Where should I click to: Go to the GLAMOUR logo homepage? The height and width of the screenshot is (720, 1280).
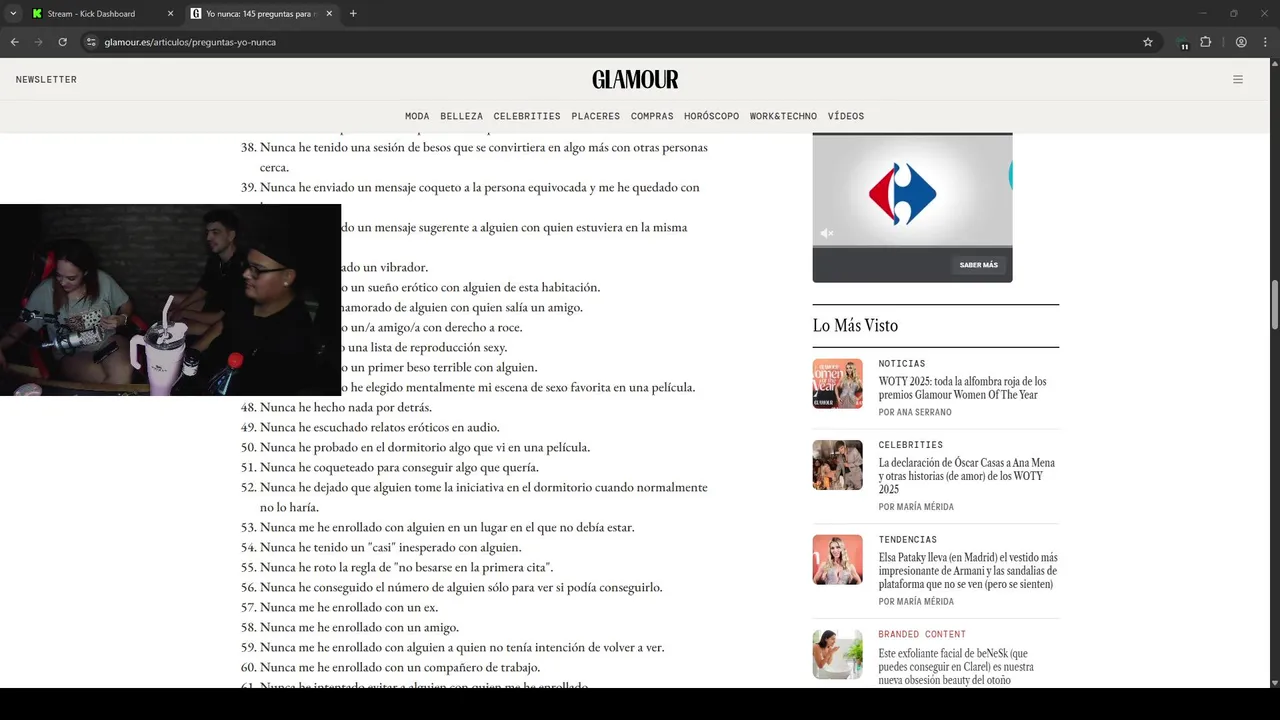point(635,80)
